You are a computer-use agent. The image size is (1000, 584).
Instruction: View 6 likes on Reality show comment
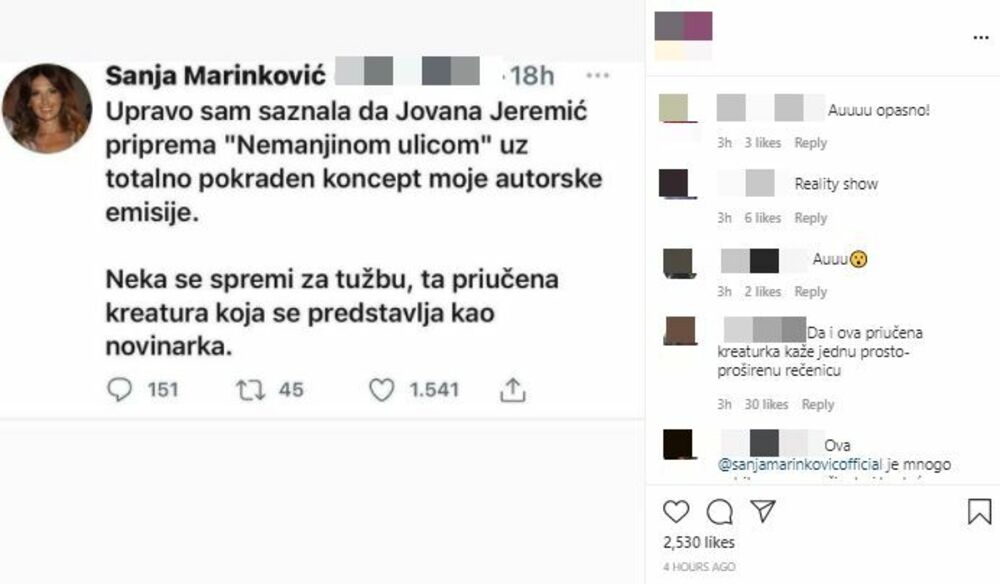pos(763,218)
